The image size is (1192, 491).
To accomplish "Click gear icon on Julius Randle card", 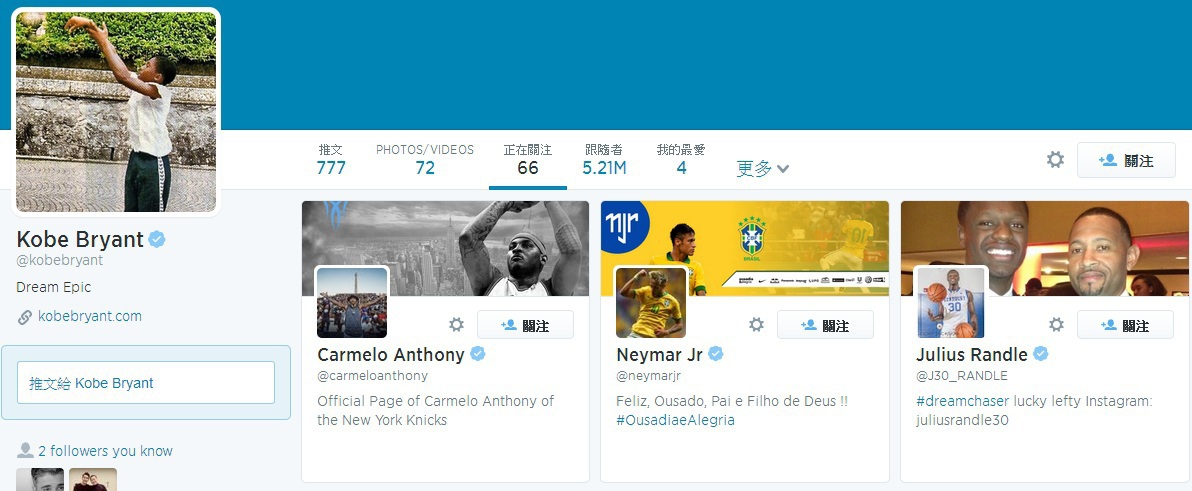I will [x=1057, y=325].
